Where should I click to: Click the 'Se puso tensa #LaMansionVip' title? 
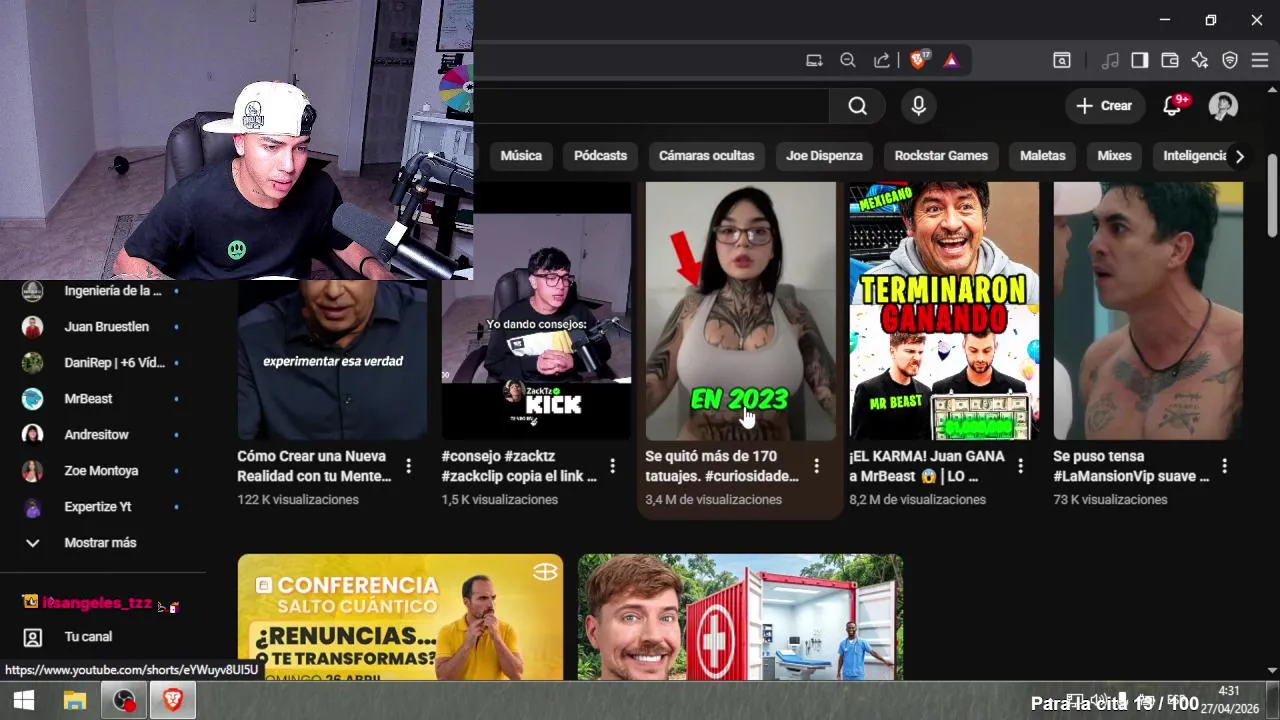click(1131, 466)
